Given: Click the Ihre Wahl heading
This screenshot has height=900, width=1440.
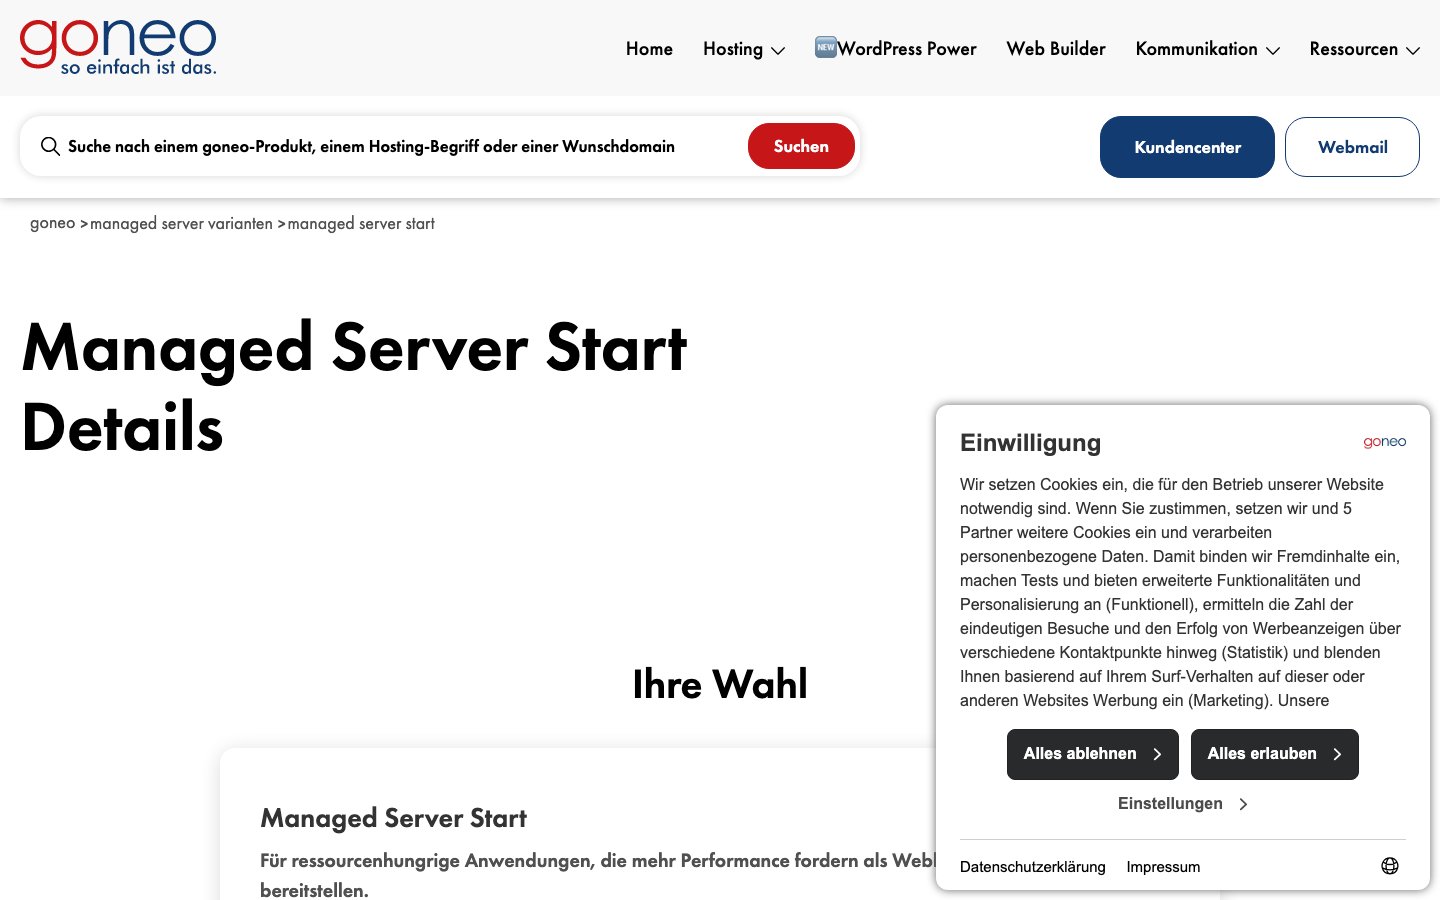Looking at the screenshot, I should pyautogui.click(x=720, y=684).
